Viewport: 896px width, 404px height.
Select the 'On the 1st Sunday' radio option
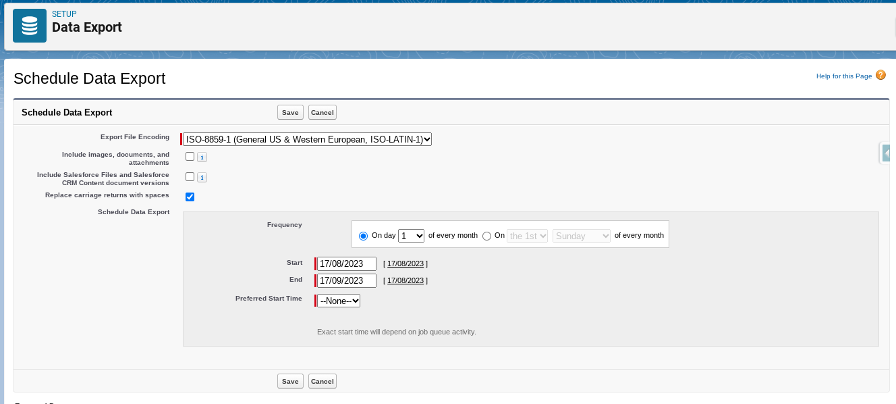pyautogui.click(x=487, y=236)
